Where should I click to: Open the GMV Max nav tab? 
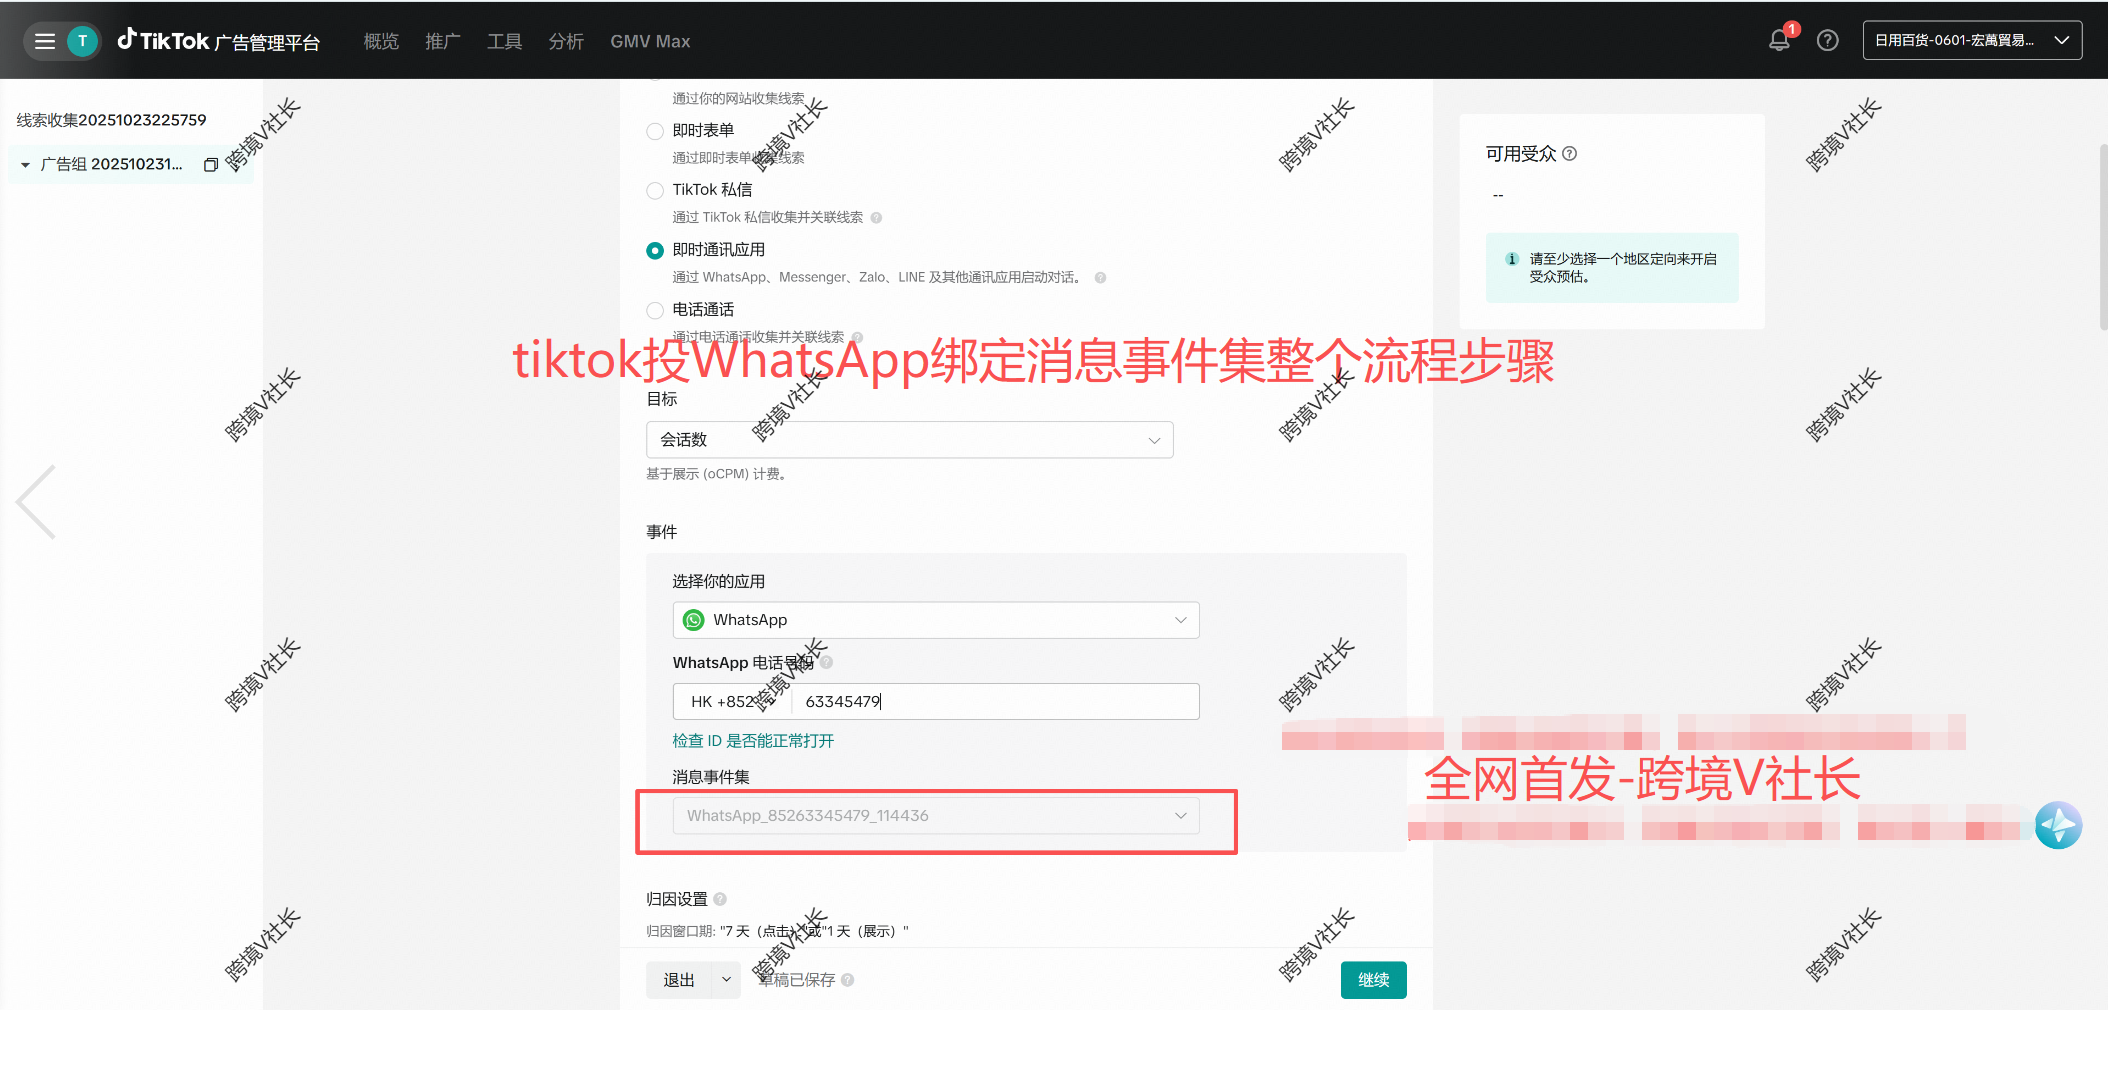point(650,41)
